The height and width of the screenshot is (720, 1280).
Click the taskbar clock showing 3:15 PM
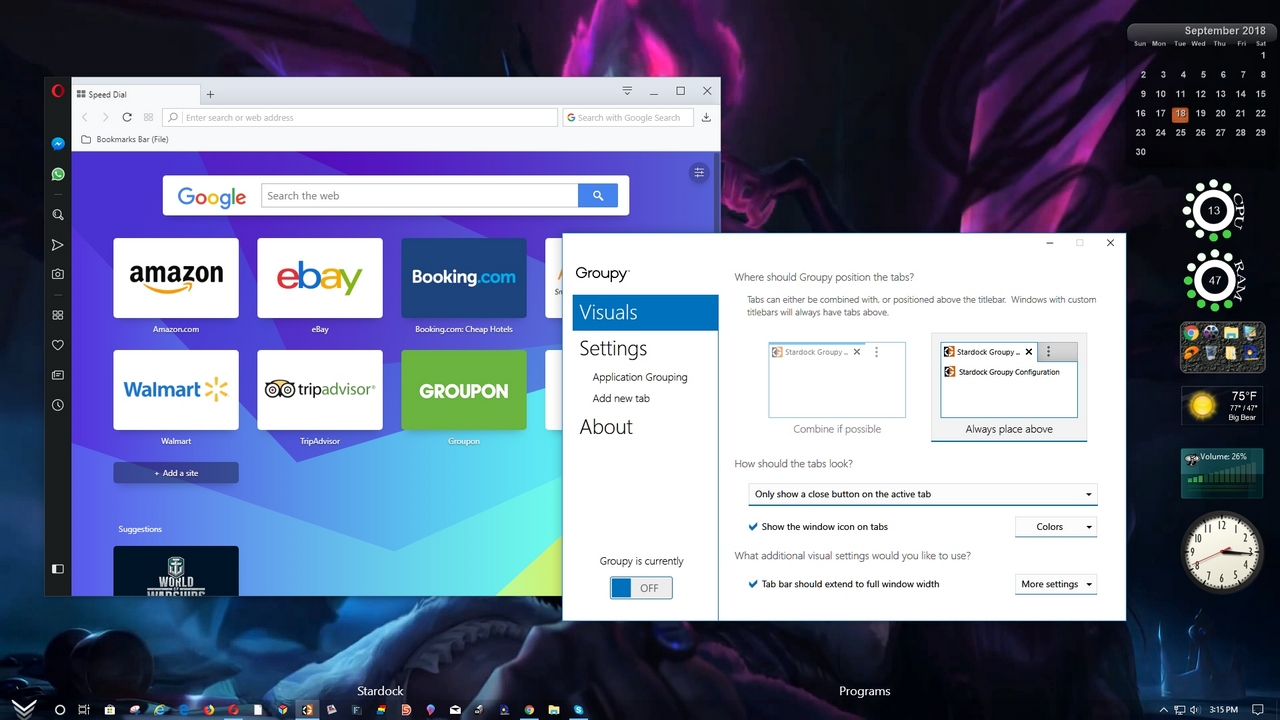tap(1223, 710)
